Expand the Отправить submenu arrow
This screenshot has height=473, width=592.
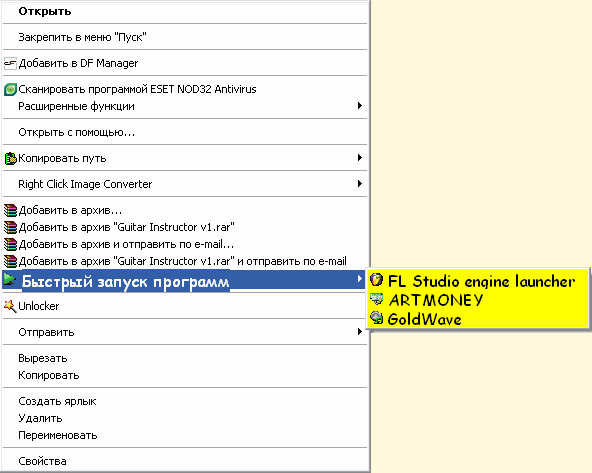pyautogui.click(x=360, y=332)
